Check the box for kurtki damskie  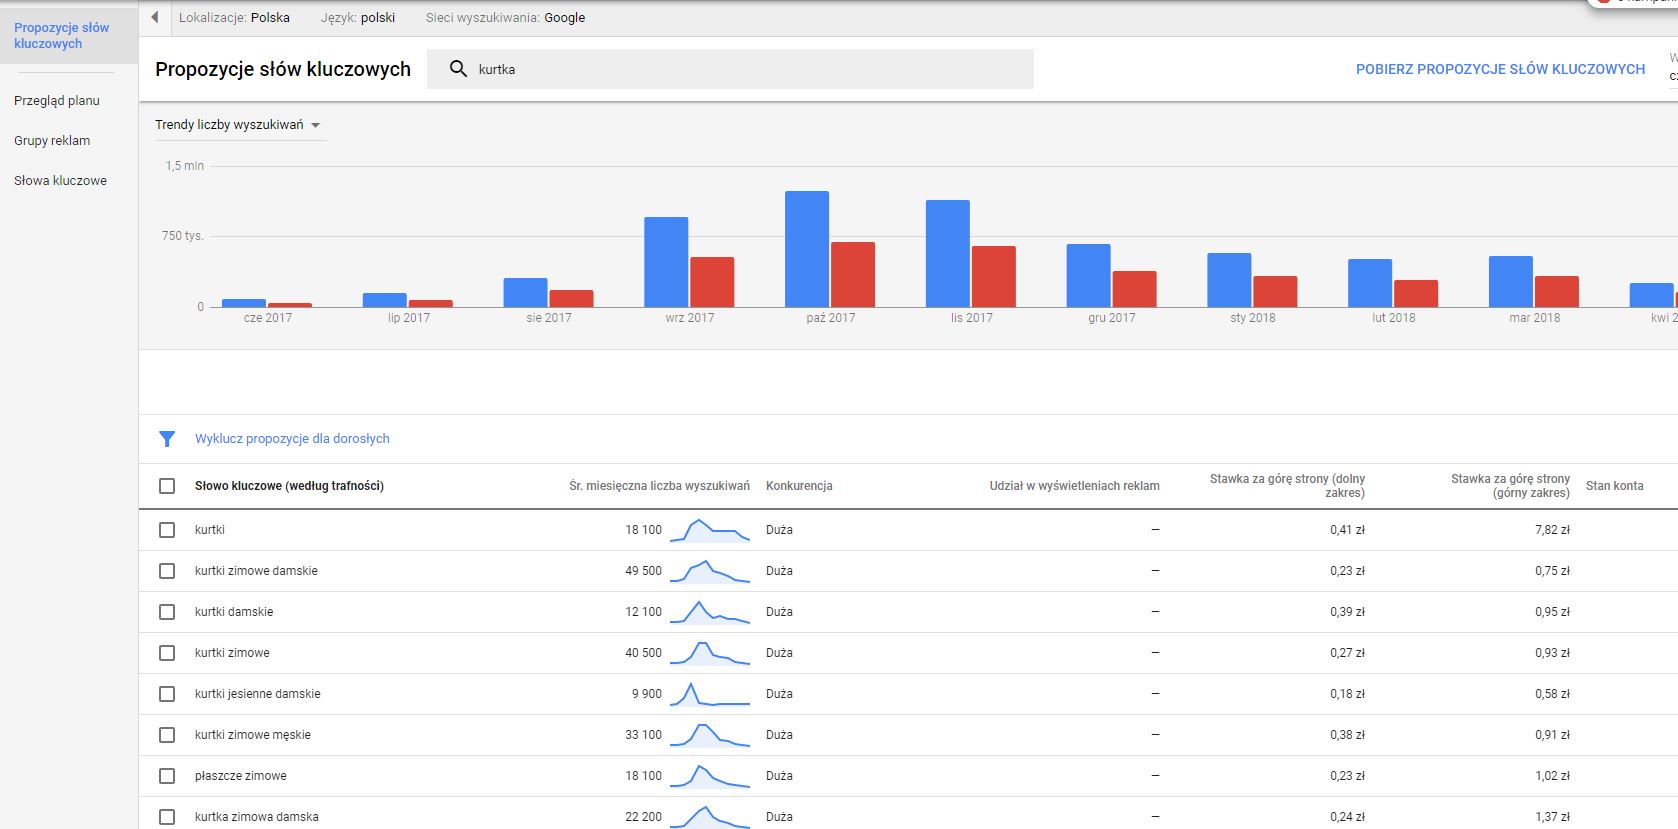tap(167, 612)
